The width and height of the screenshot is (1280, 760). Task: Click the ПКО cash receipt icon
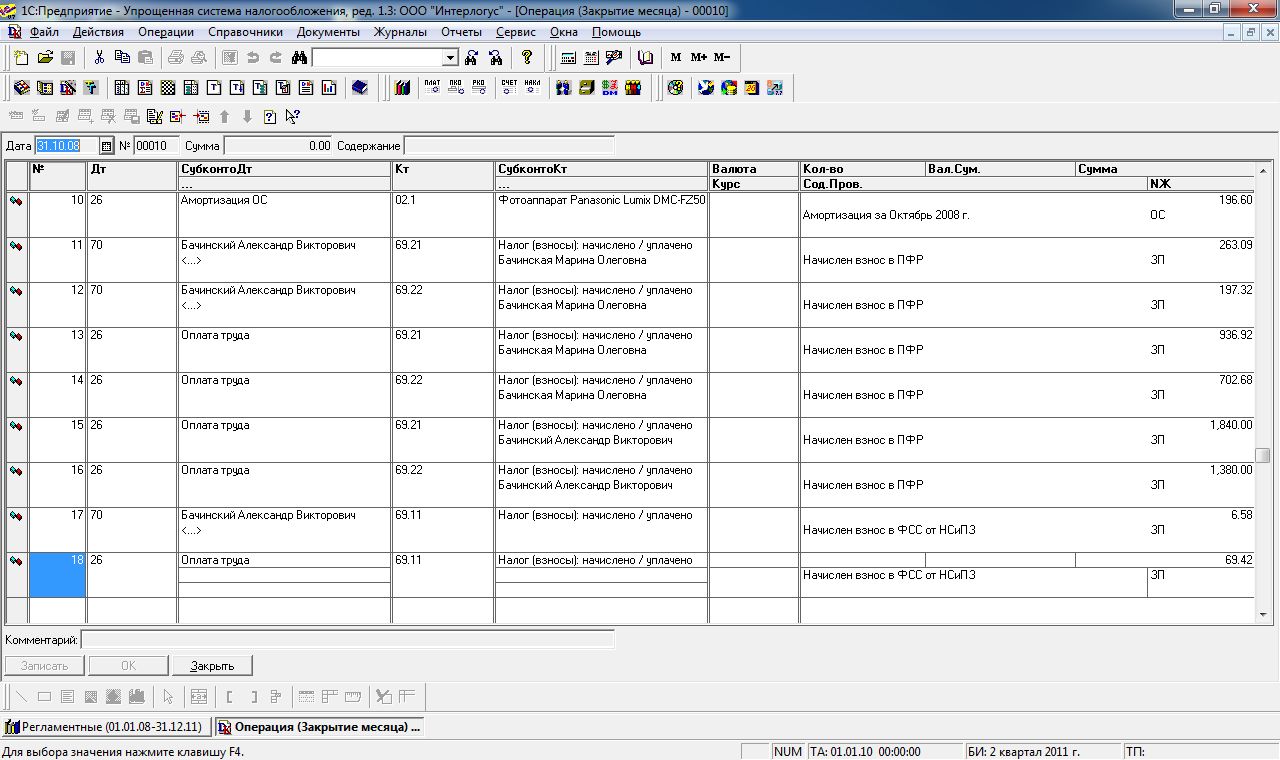pyautogui.click(x=455, y=88)
